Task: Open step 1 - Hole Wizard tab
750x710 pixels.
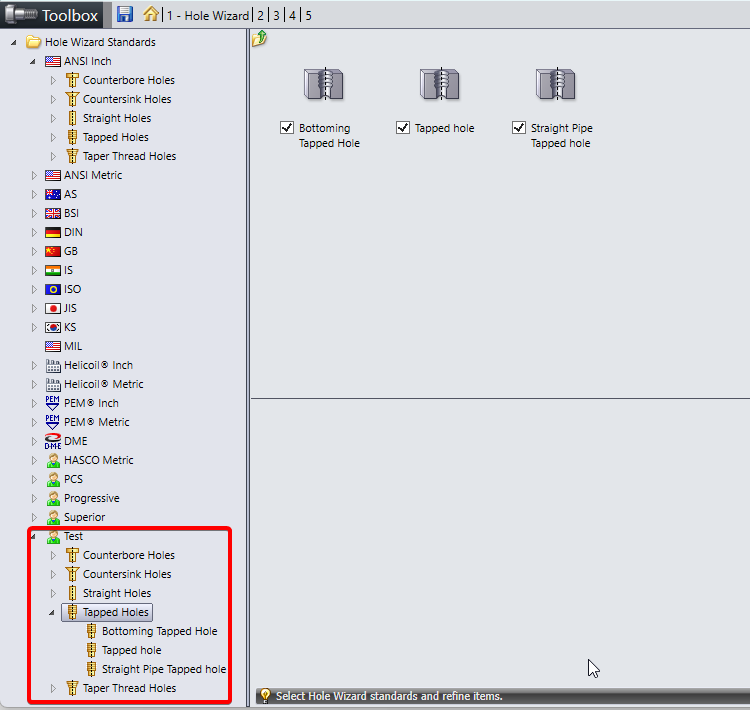Action: (x=208, y=16)
